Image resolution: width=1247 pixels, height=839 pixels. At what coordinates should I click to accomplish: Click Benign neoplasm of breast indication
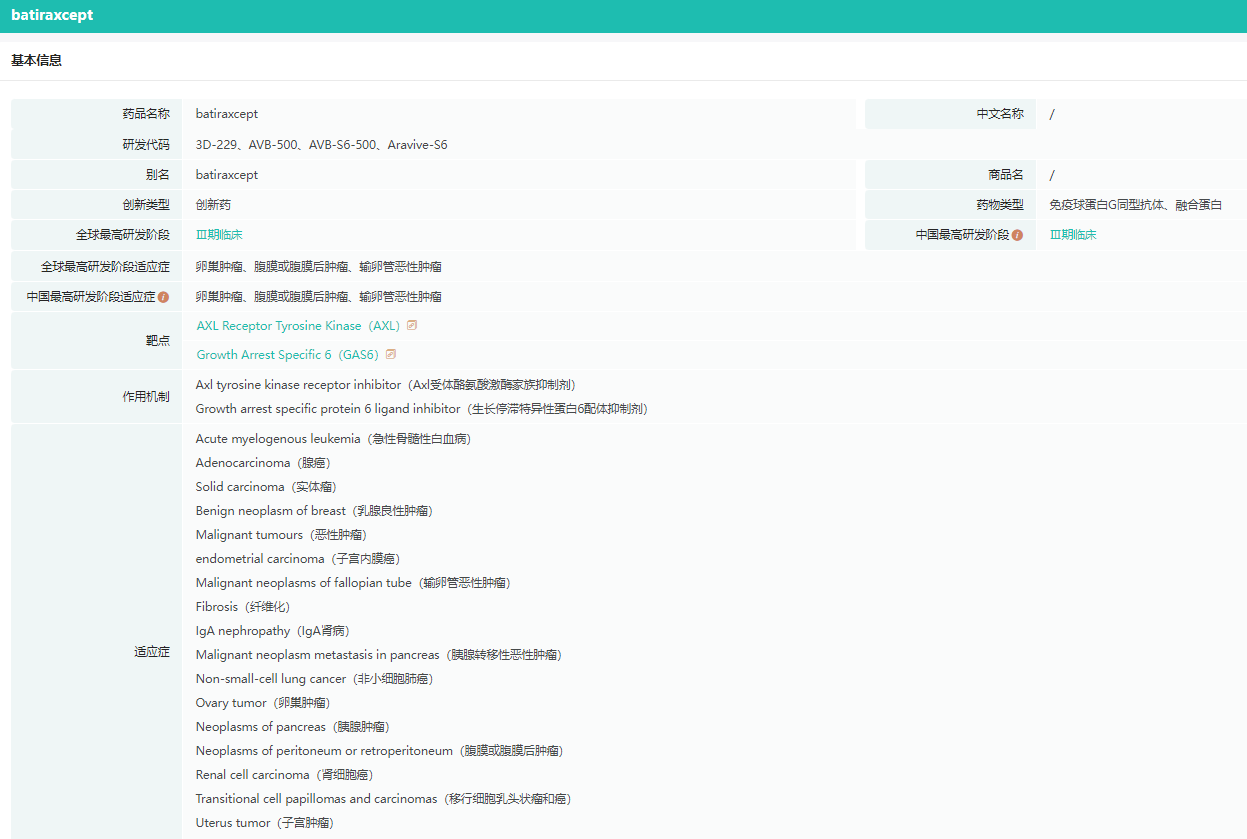[314, 511]
